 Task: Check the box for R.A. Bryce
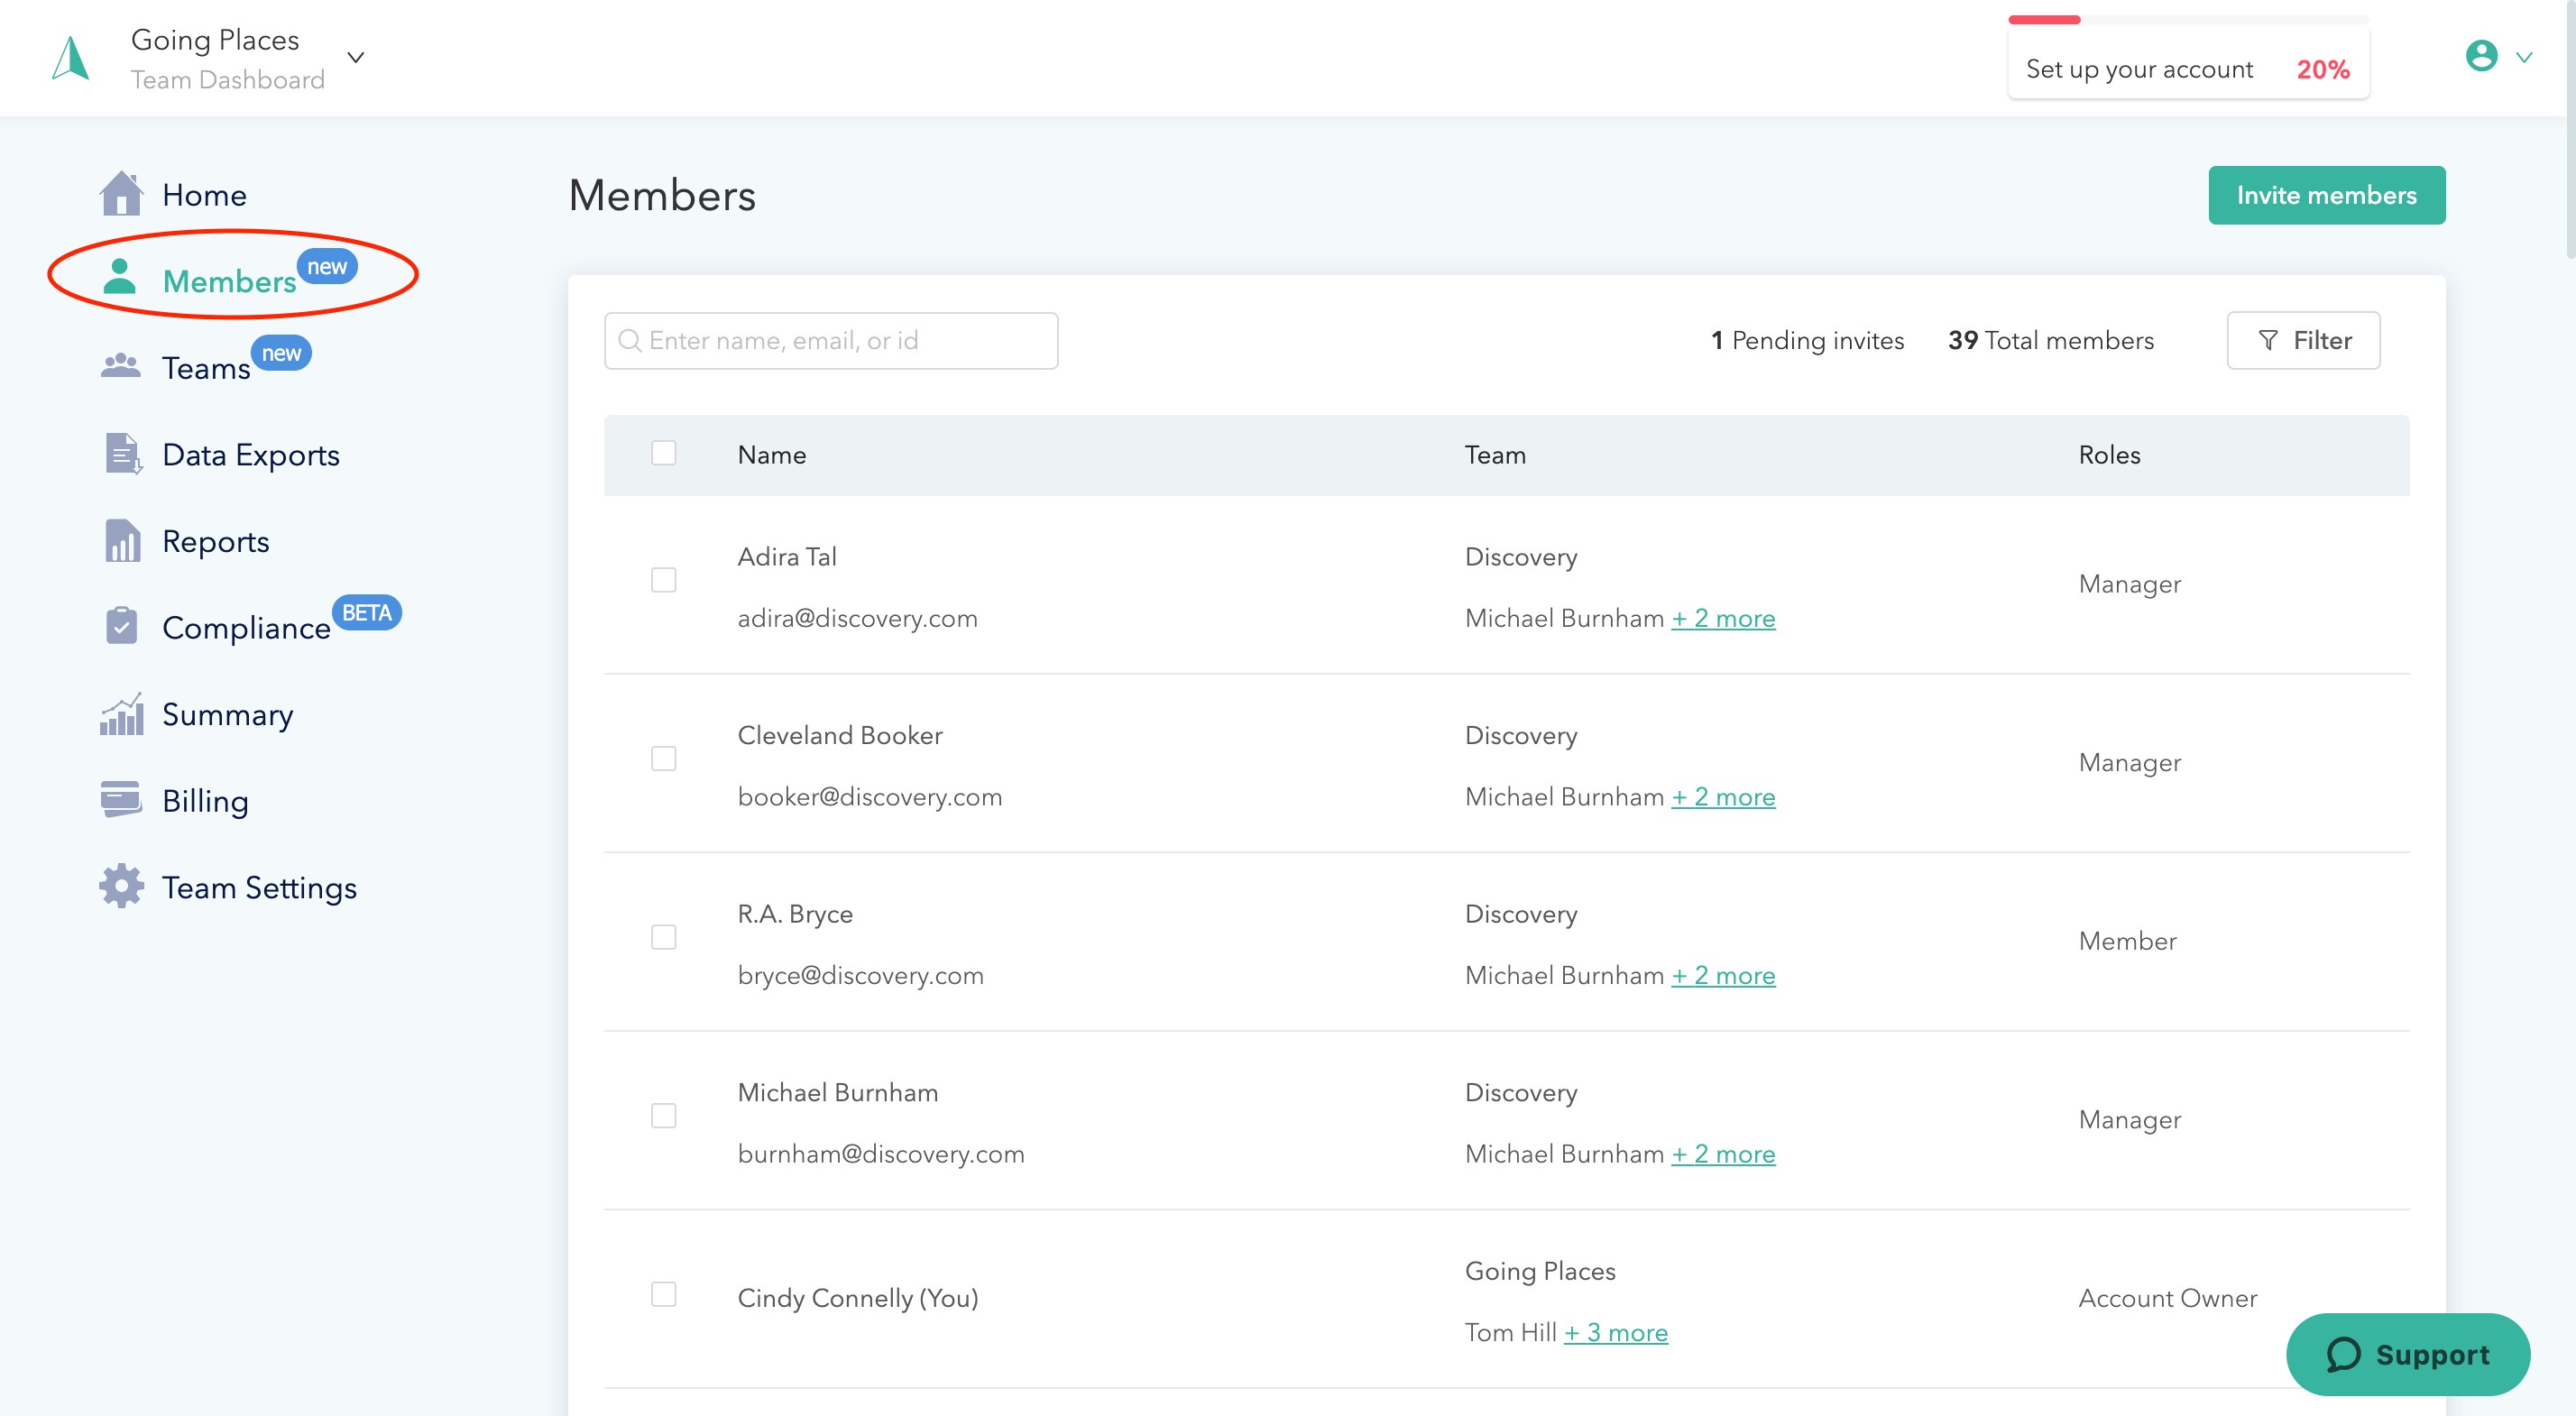[x=664, y=937]
